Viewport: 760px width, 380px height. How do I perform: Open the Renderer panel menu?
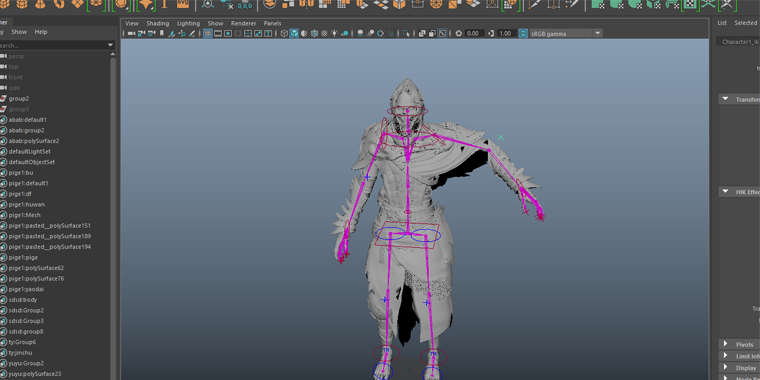(243, 23)
